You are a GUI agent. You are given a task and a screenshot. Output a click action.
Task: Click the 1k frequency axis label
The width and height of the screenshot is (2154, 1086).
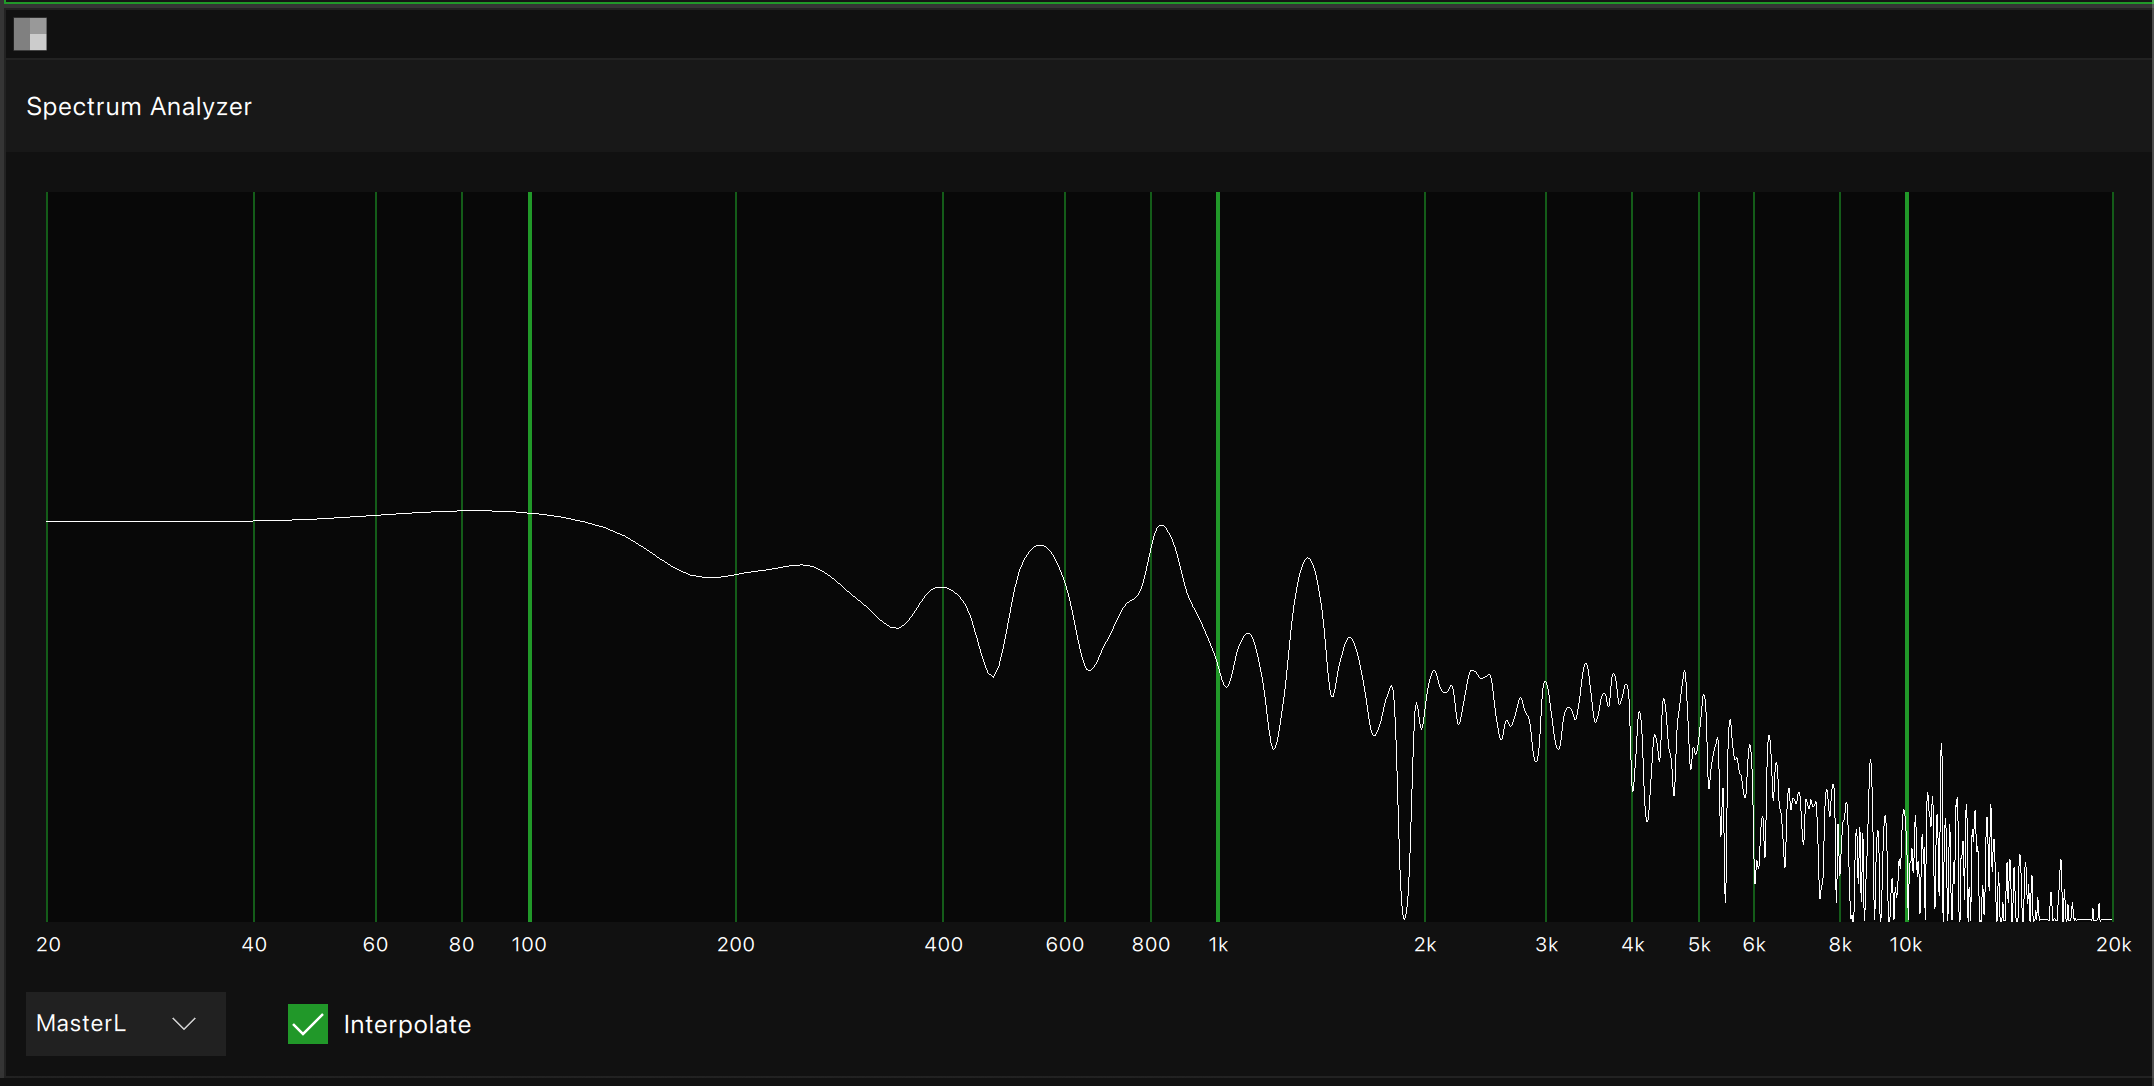(1217, 943)
